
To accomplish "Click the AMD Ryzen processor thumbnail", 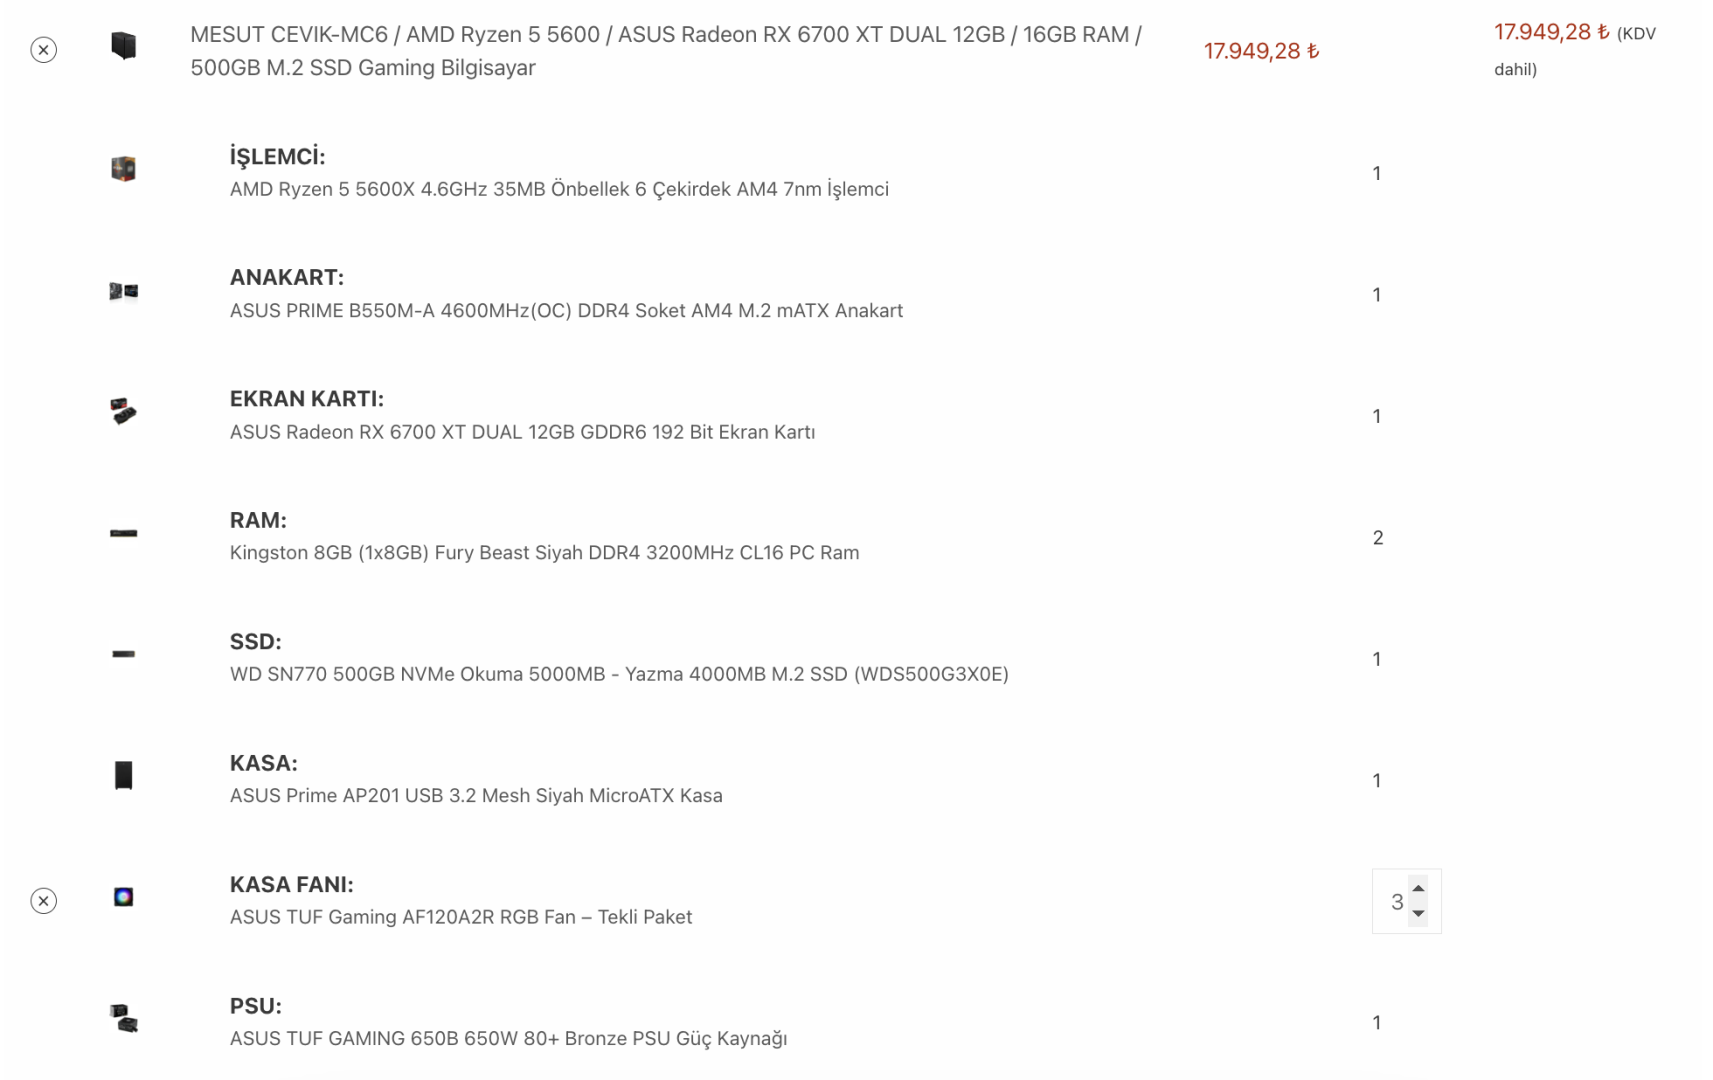I will (123, 169).
